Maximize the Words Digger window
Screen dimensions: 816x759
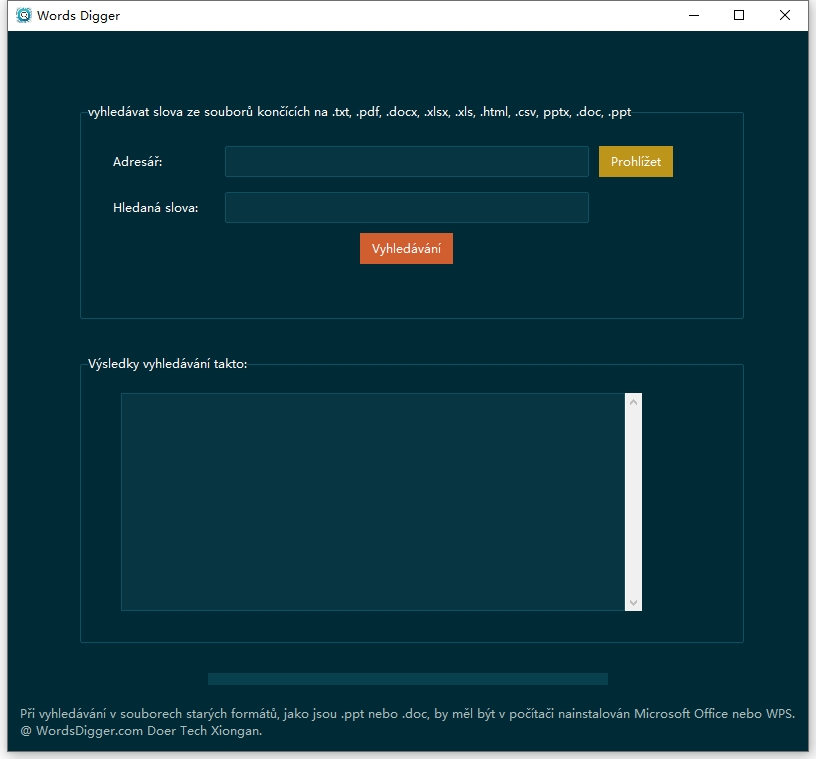[739, 15]
